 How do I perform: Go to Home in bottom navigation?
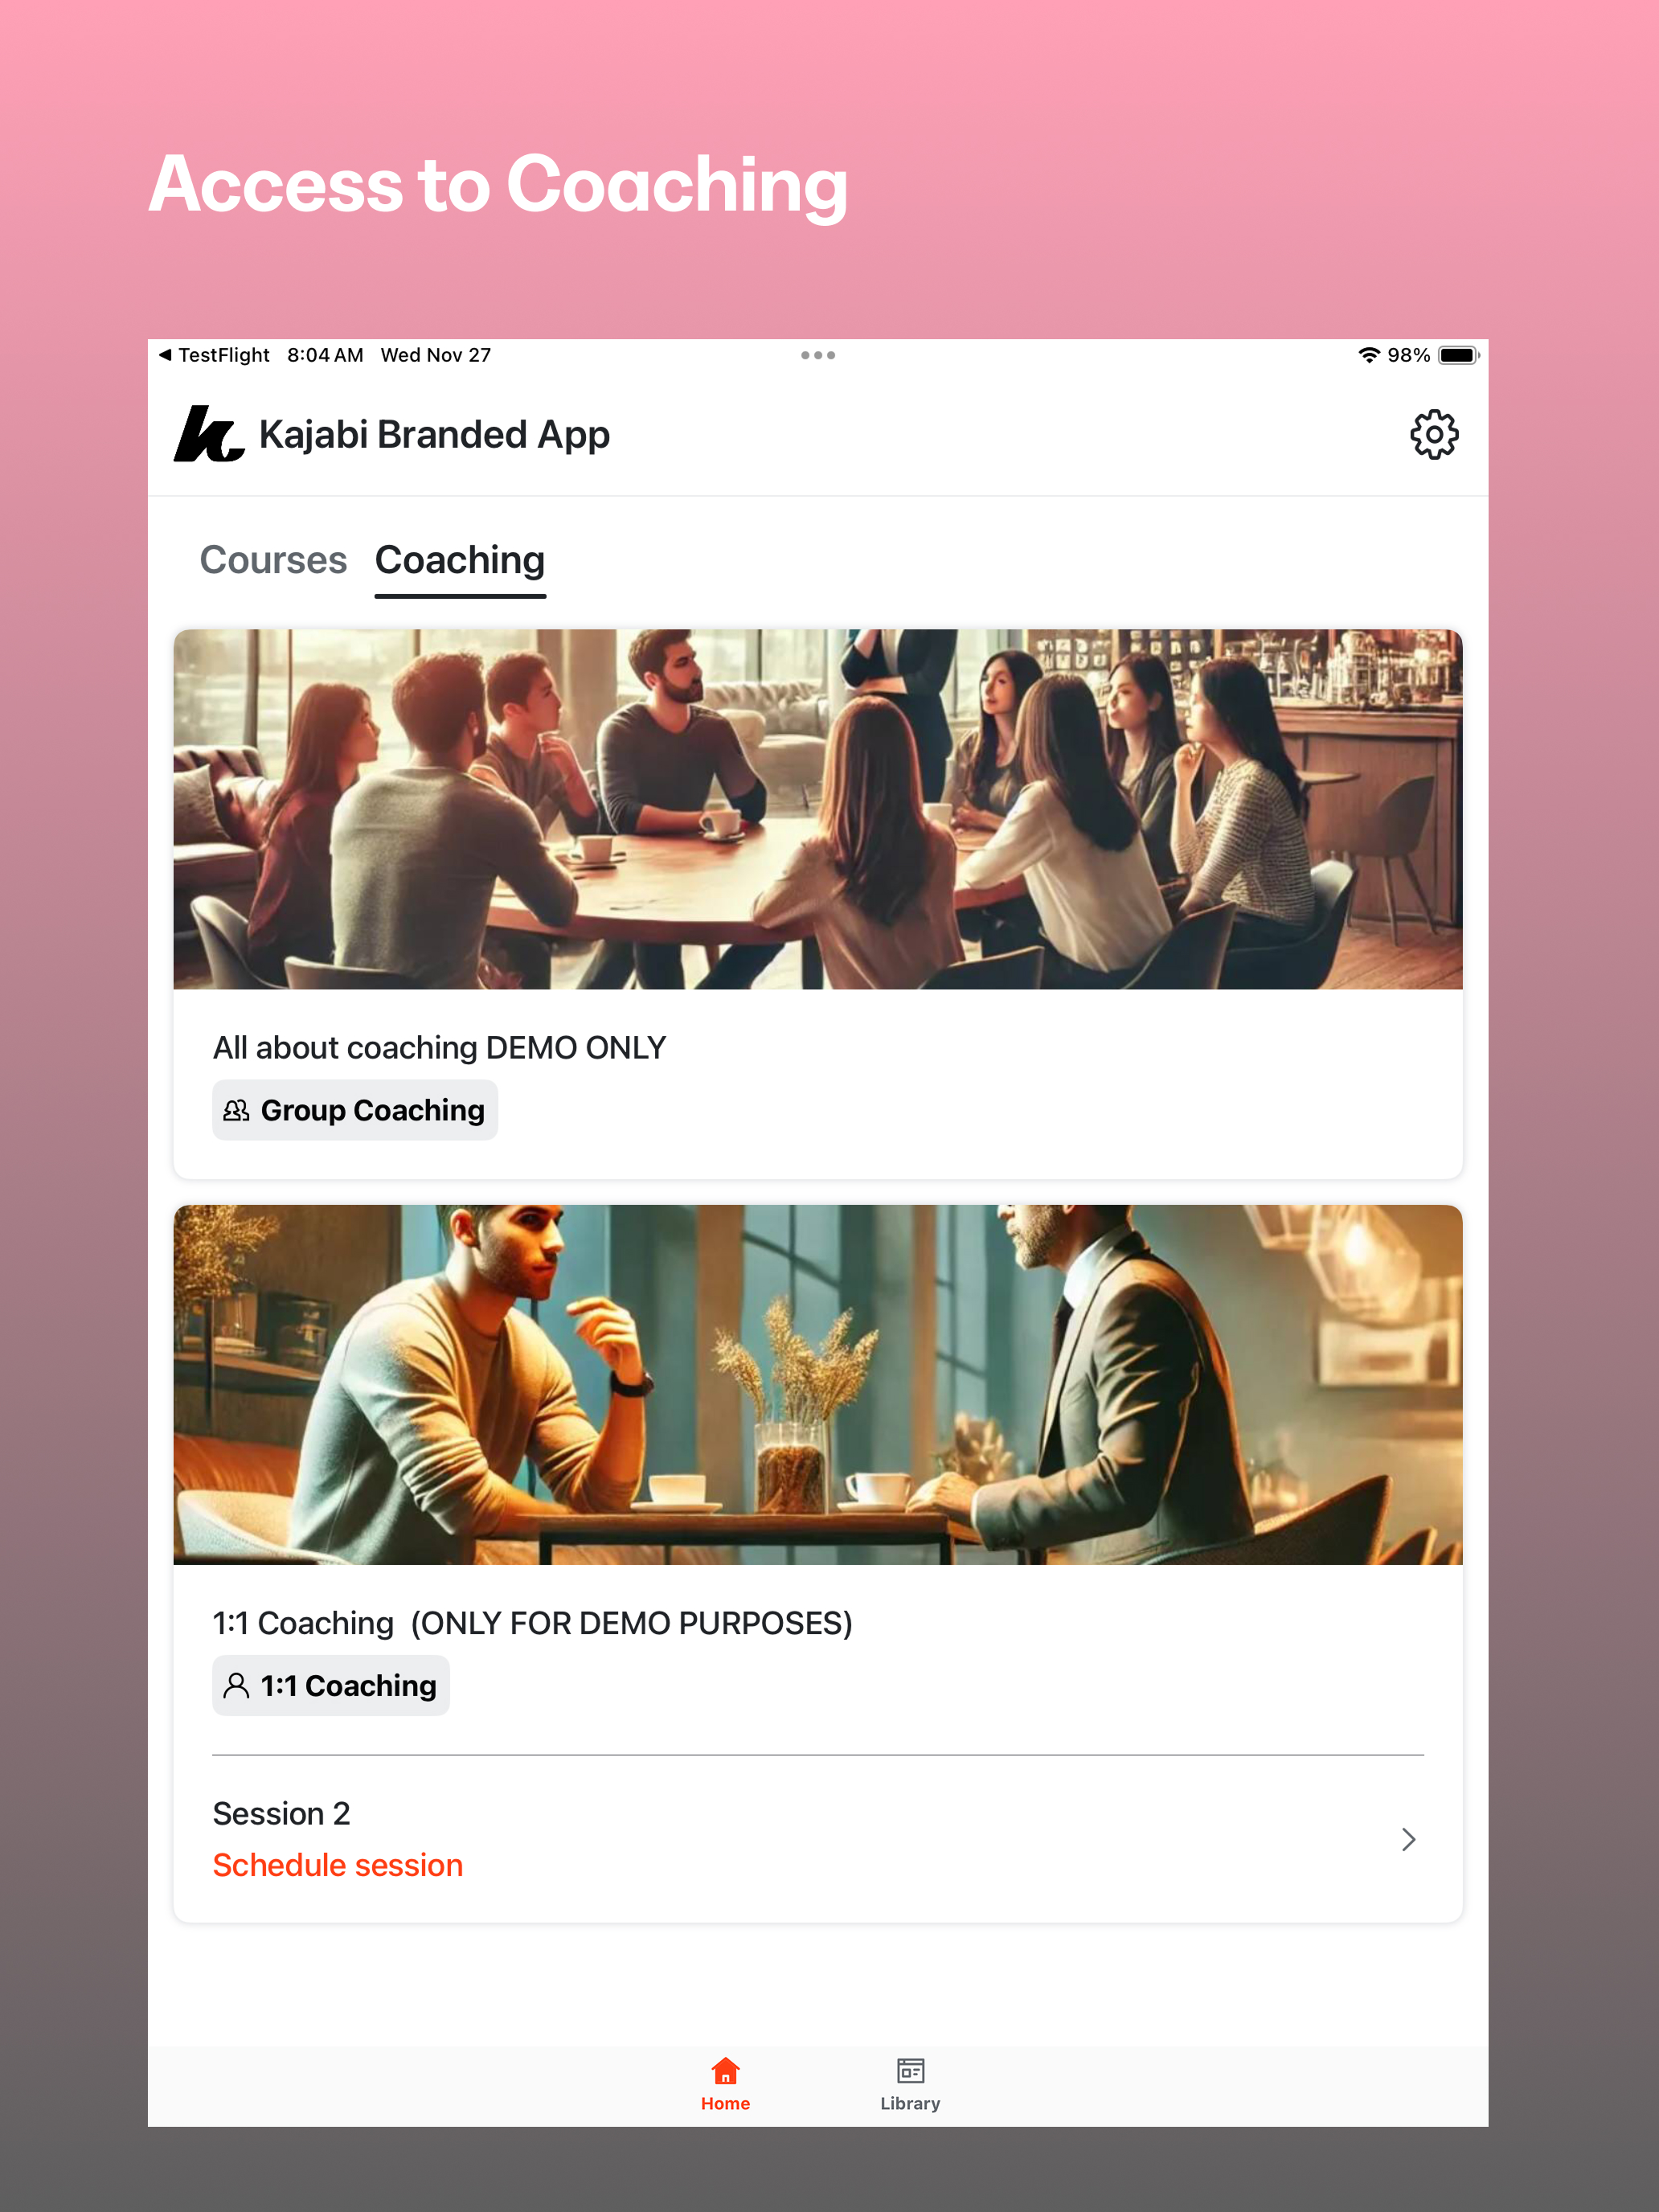pos(726,2084)
